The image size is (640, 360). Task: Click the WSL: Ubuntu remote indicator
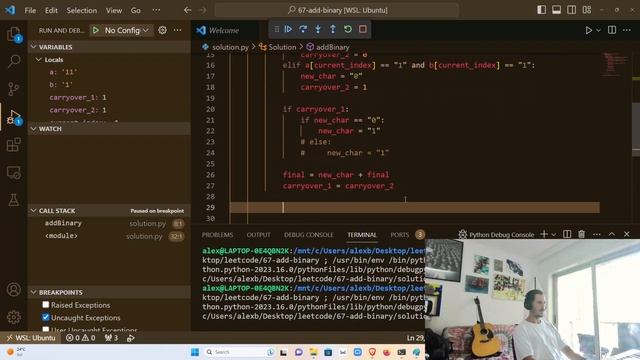pos(31,338)
